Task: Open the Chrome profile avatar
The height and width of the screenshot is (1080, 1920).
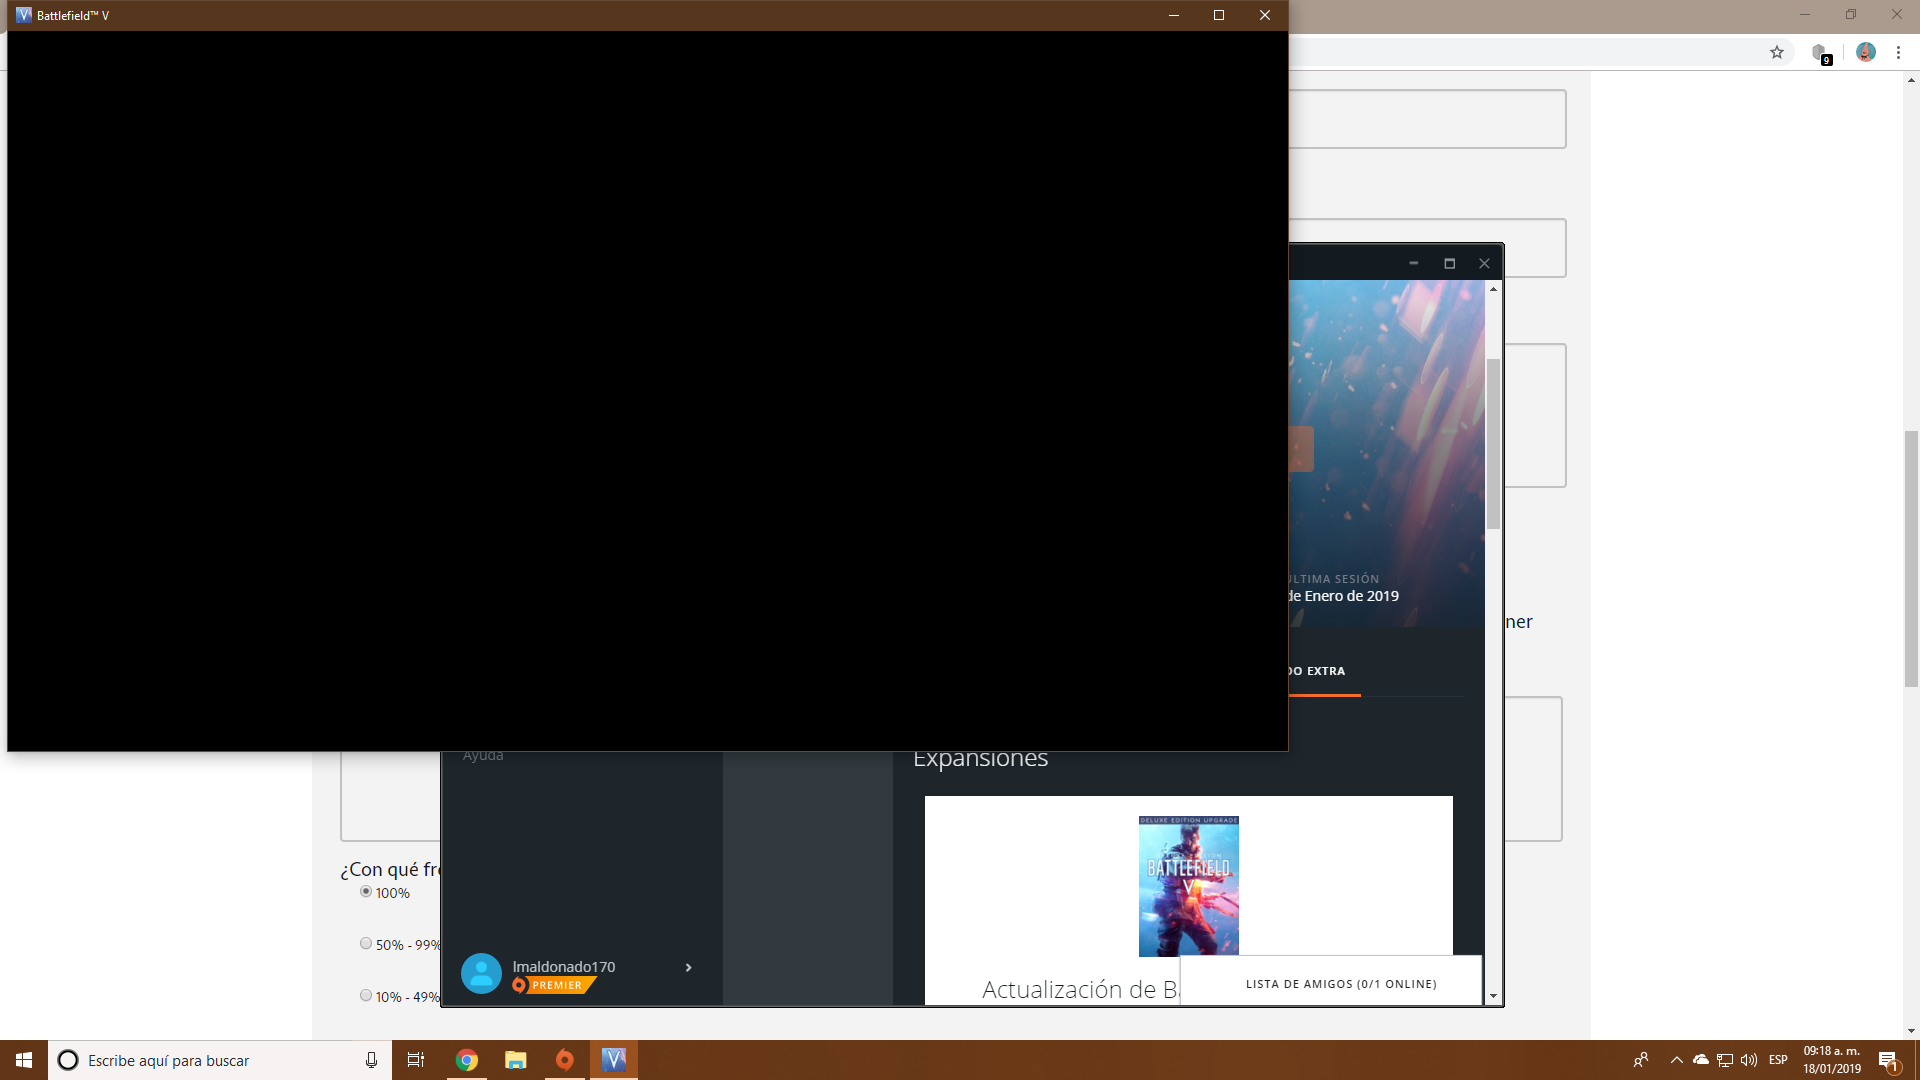Action: tap(1866, 52)
